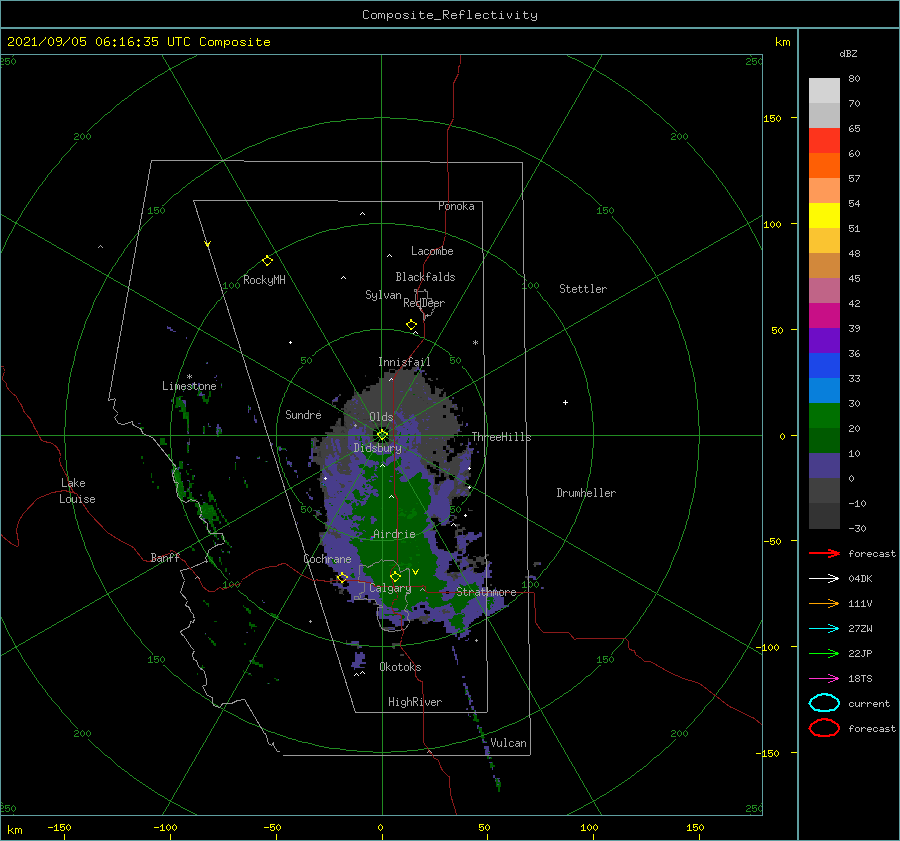Select the Lake Louise label
The image size is (900, 841).
(x=77, y=491)
